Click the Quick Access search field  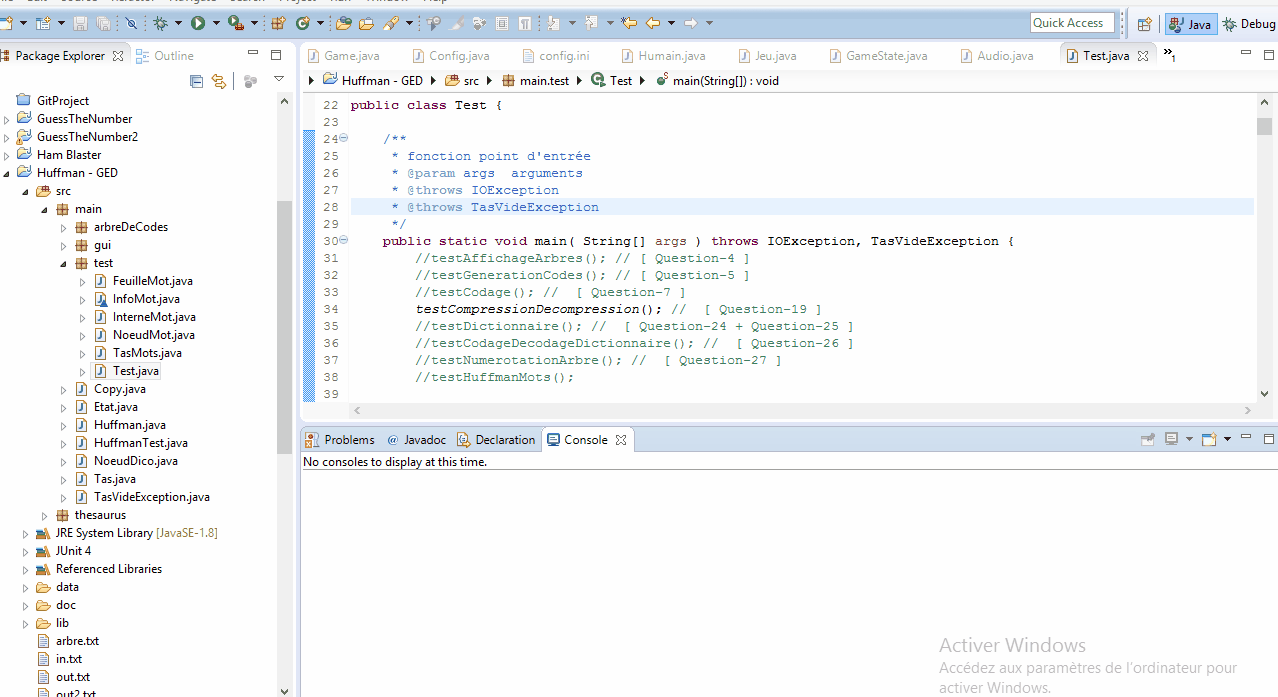pos(1072,23)
